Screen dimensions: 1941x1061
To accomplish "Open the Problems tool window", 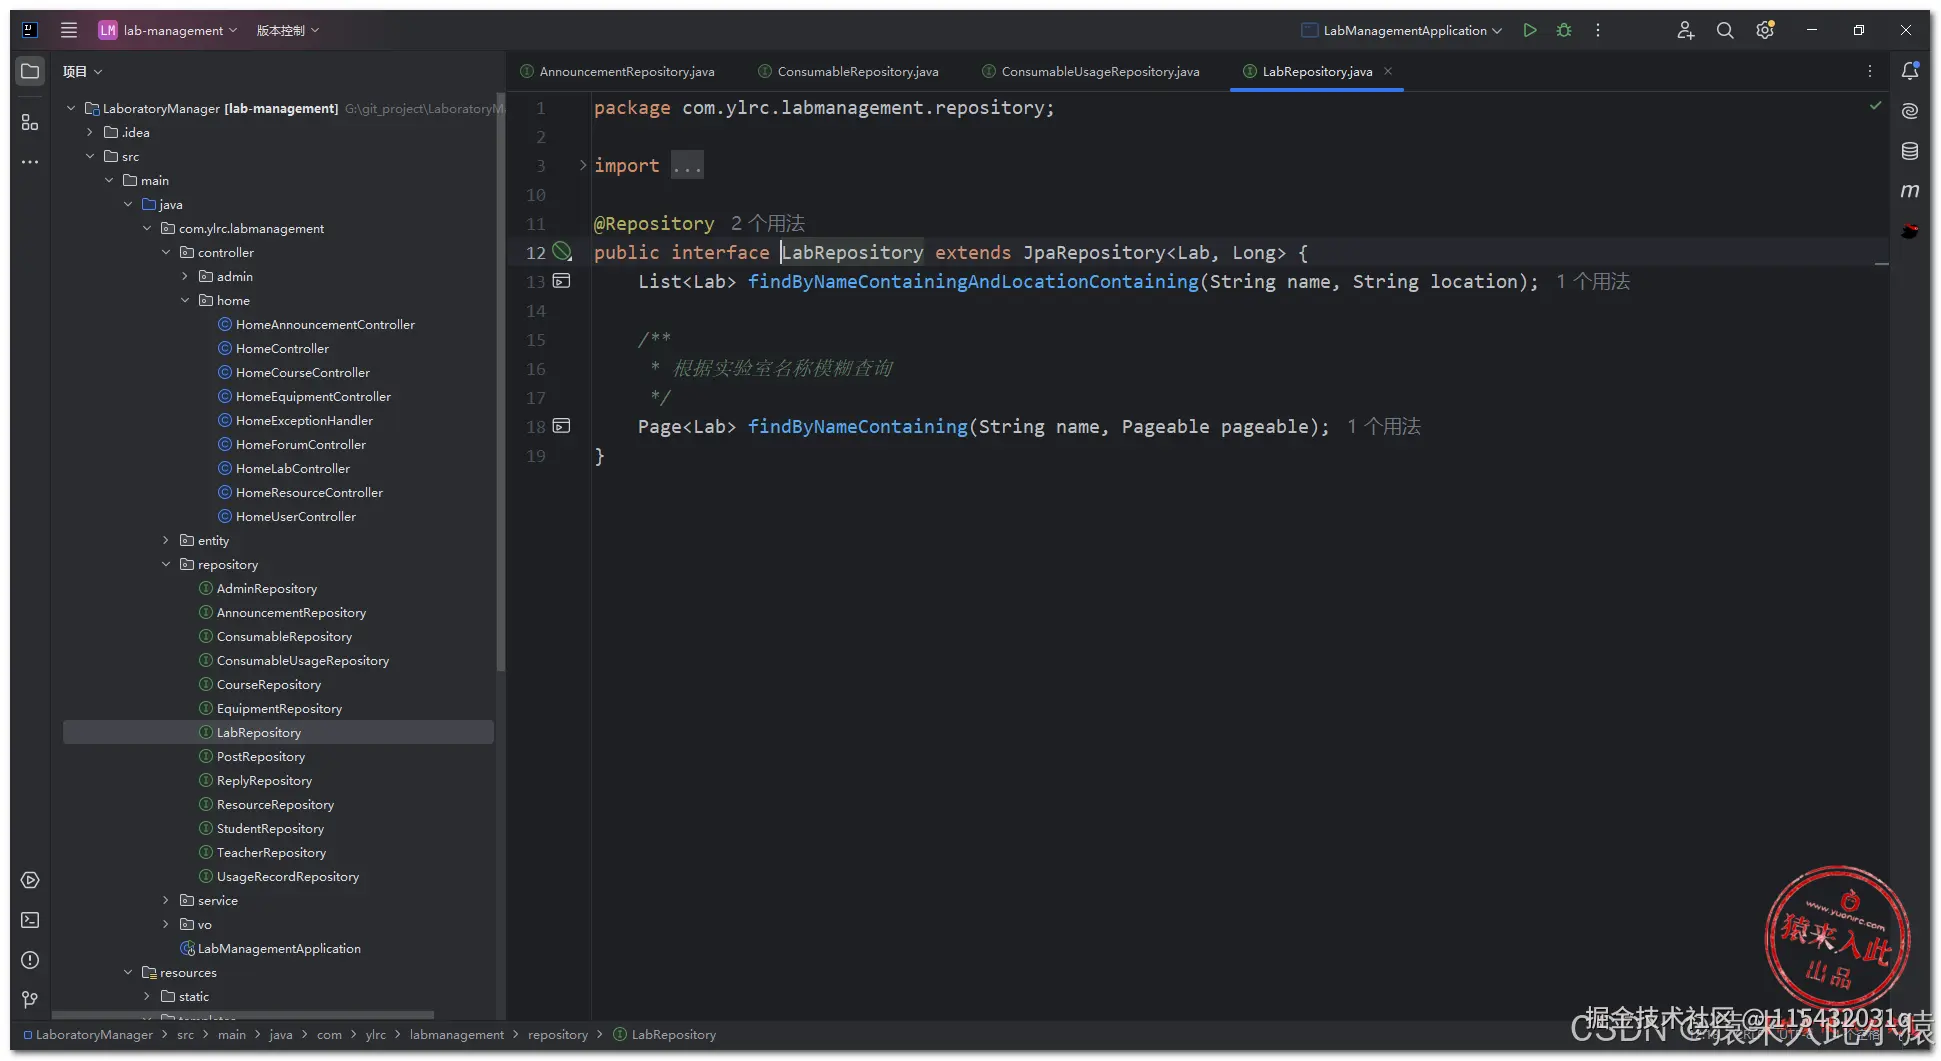I will pos(30,960).
